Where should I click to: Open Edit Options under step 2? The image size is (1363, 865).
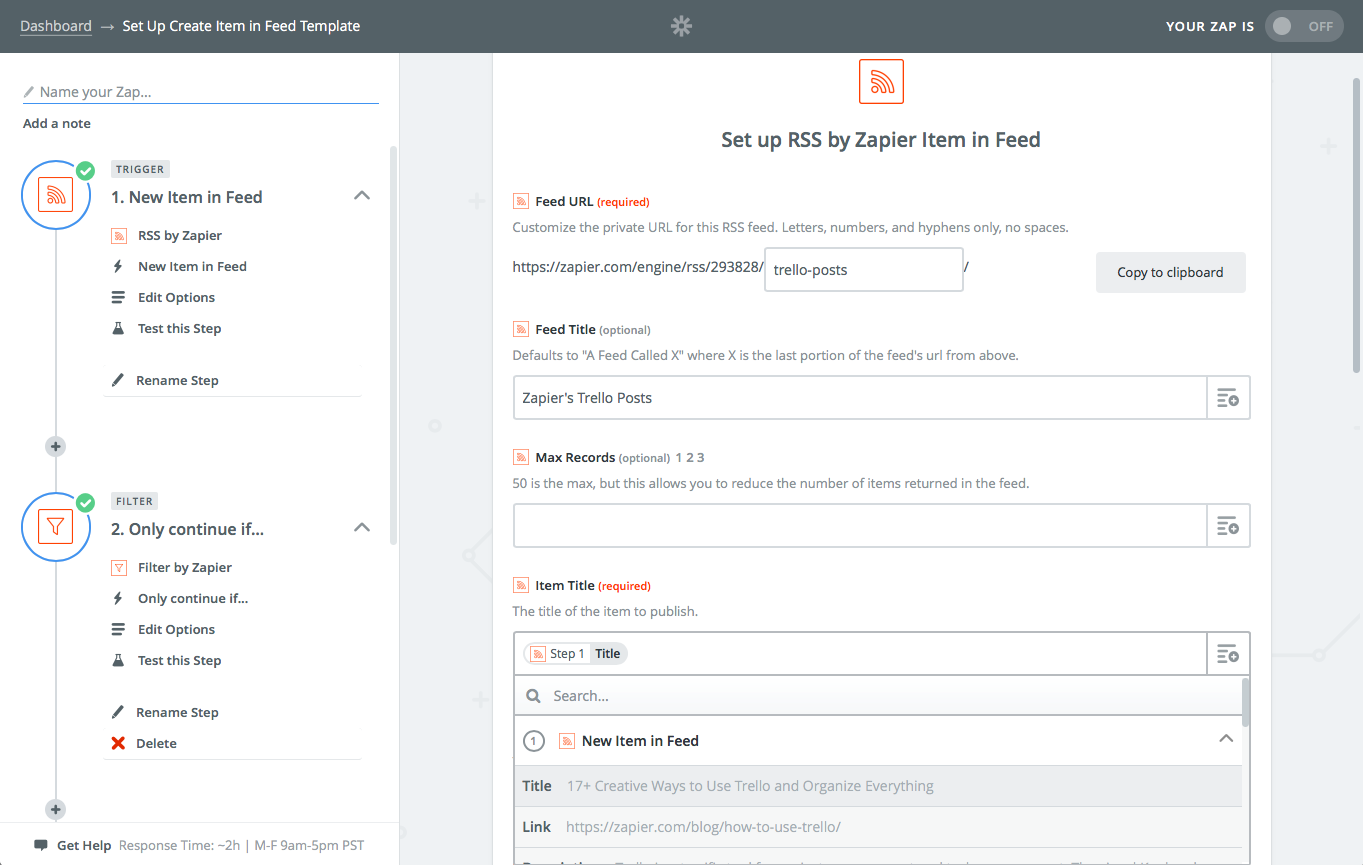[176, 629]
